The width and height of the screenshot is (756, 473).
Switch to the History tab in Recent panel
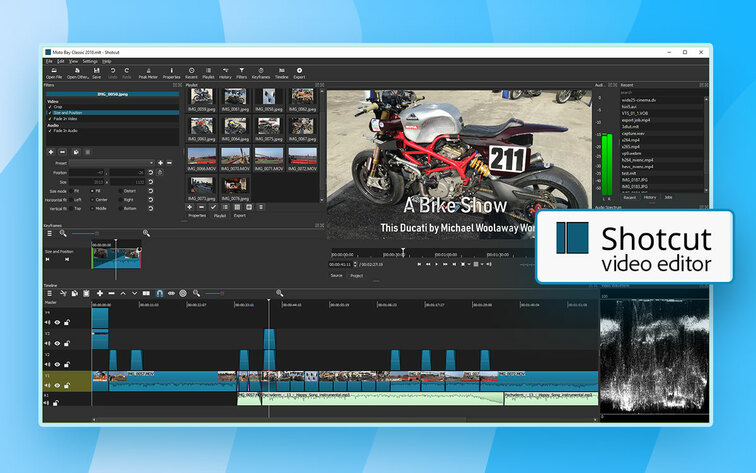point(649,197)
